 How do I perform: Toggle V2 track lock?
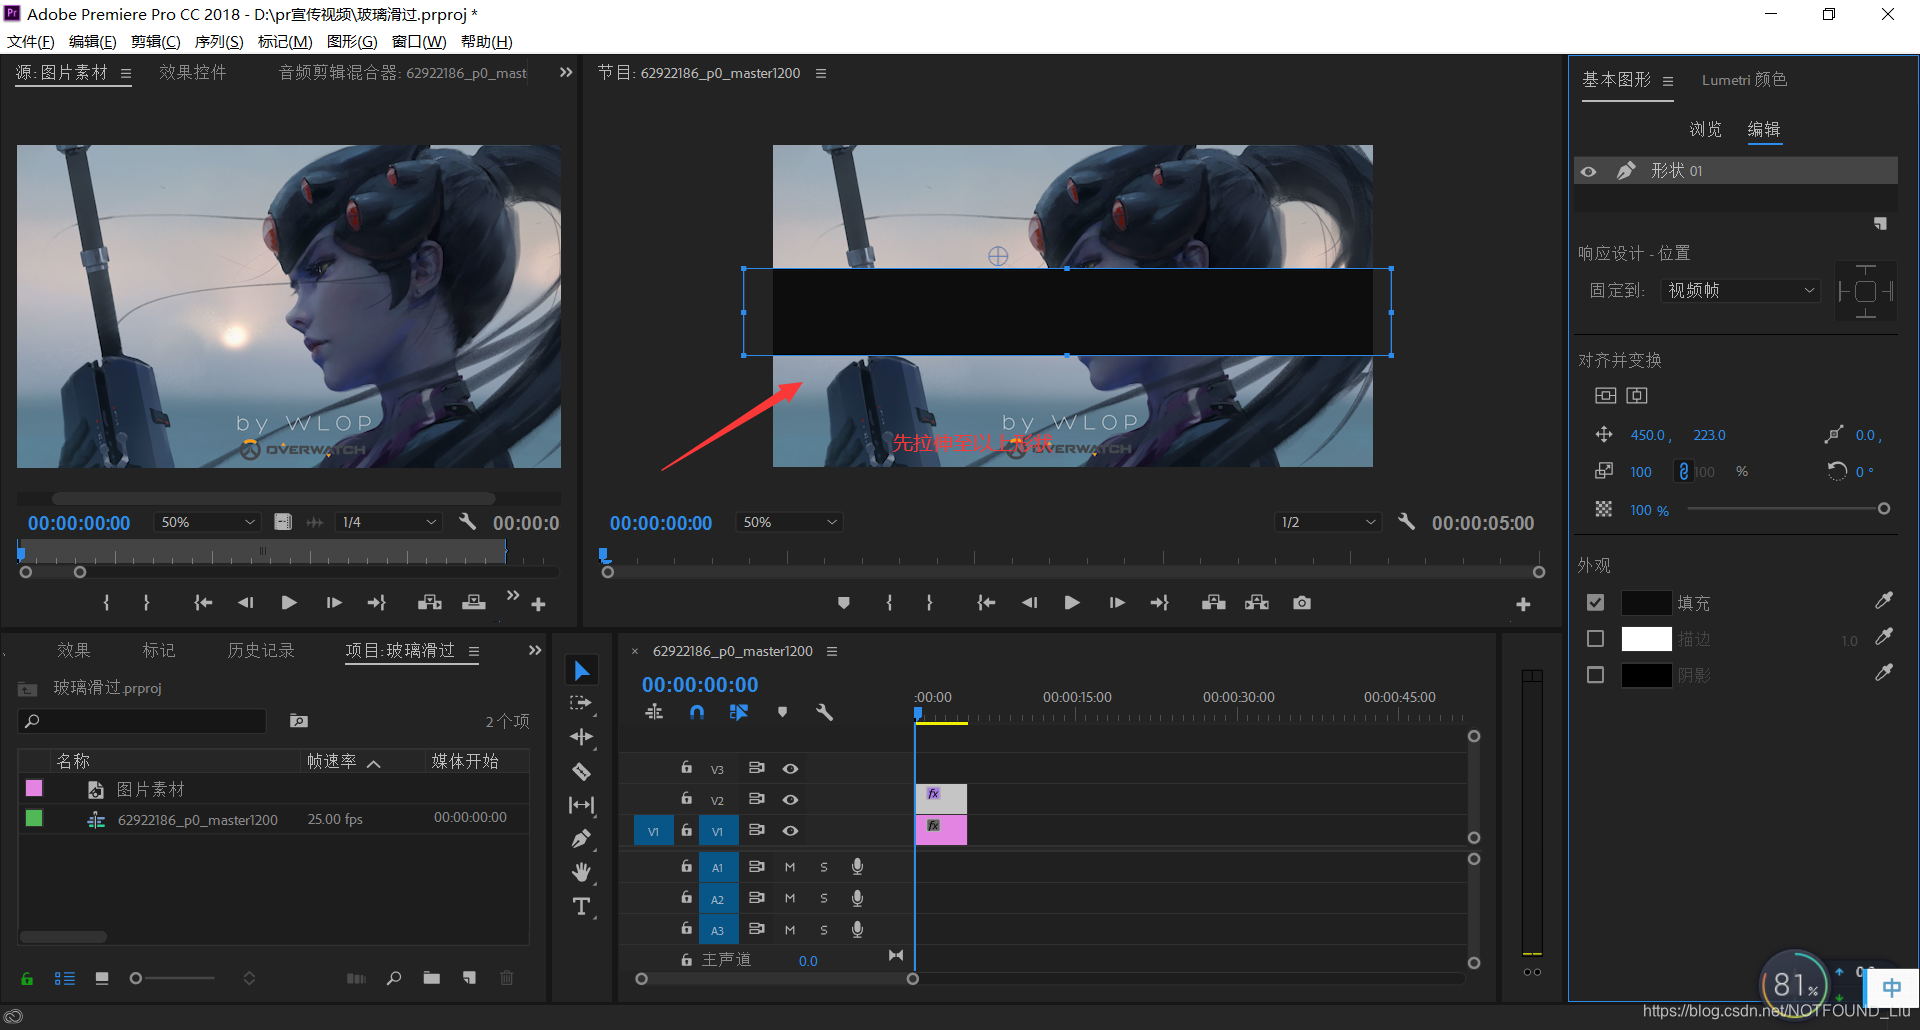[x=686, y=799]
